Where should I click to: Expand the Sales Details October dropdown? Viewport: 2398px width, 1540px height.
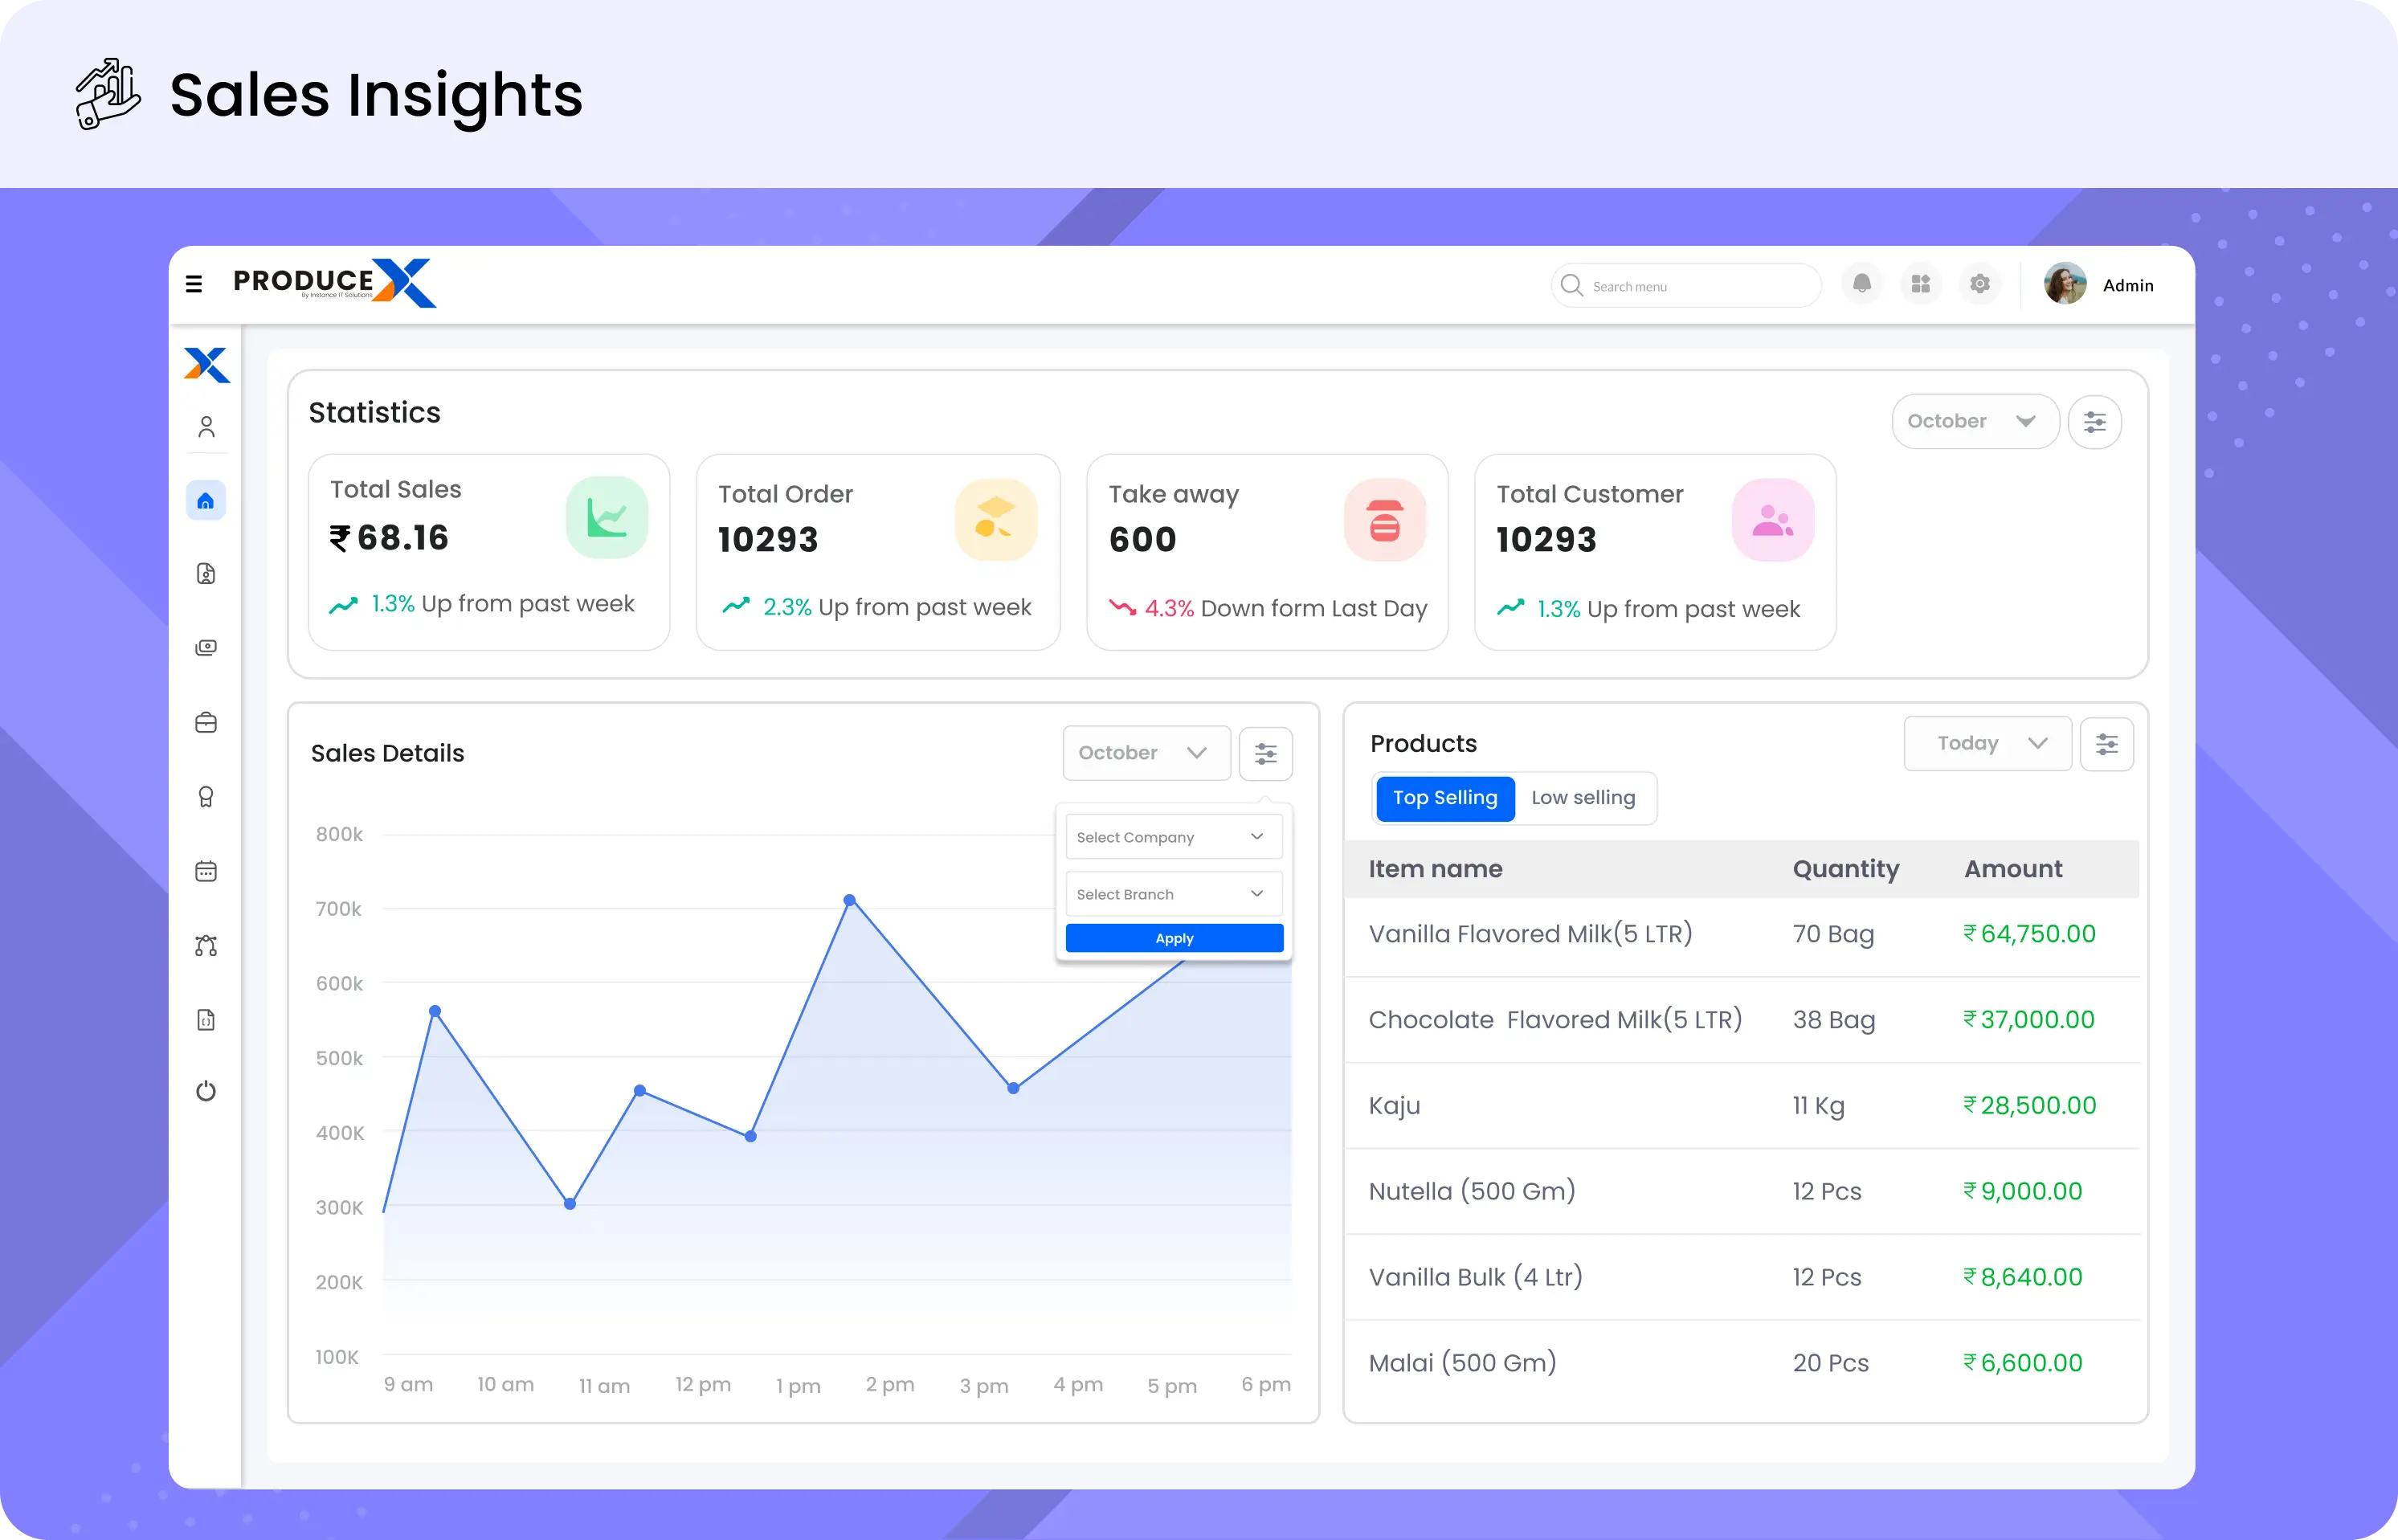(1146, 753)
